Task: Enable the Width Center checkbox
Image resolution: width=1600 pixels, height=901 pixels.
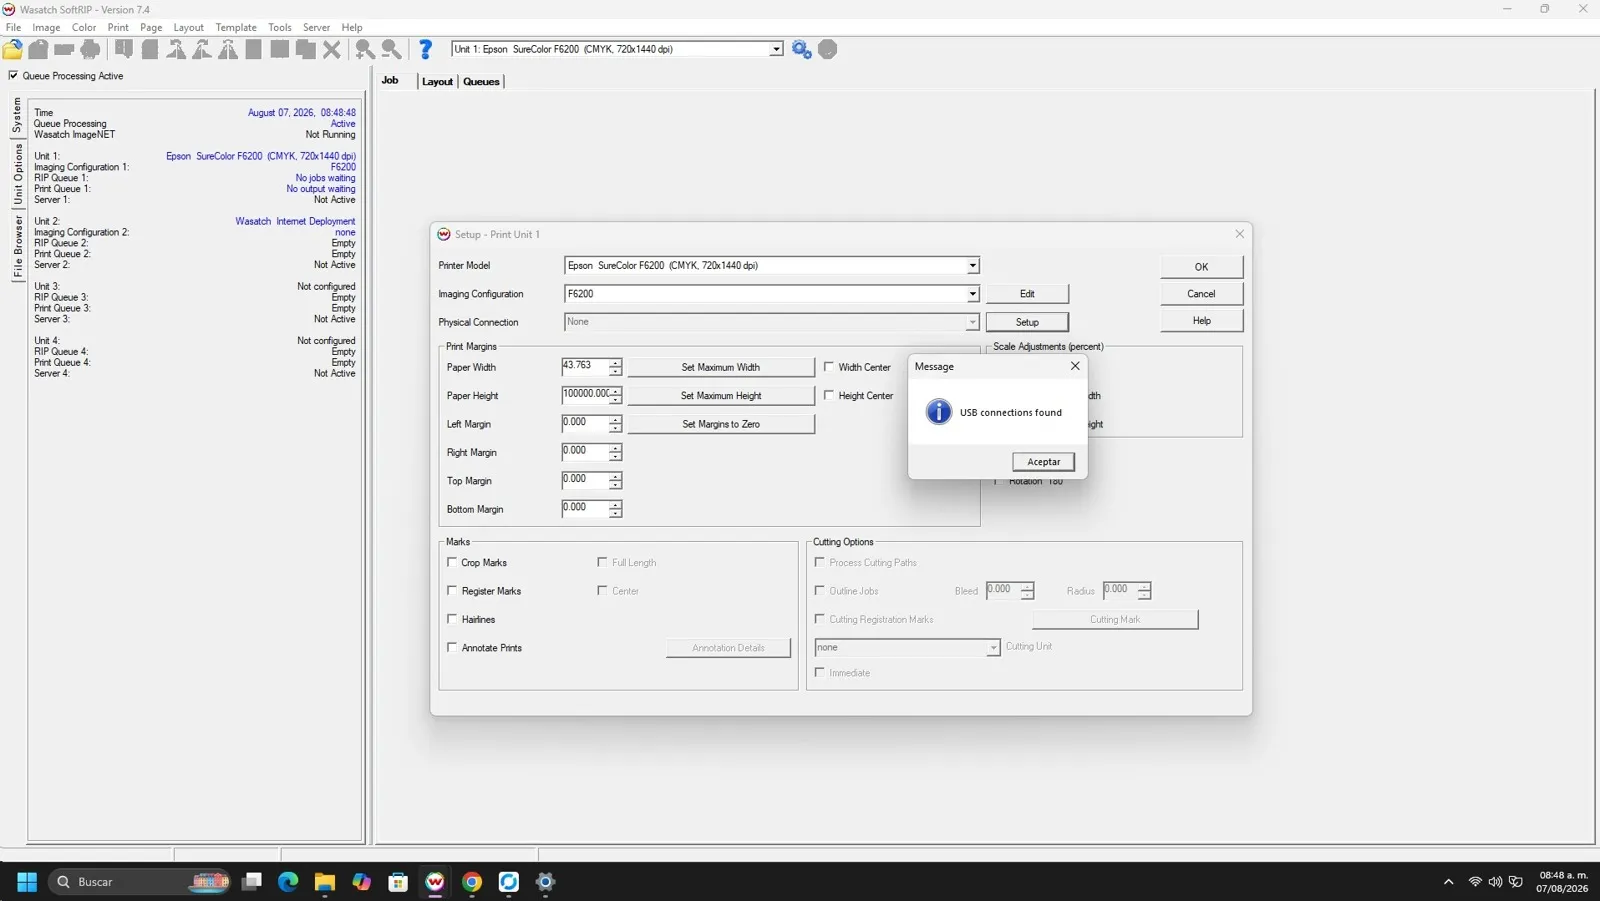Action: tap(829, 367)
